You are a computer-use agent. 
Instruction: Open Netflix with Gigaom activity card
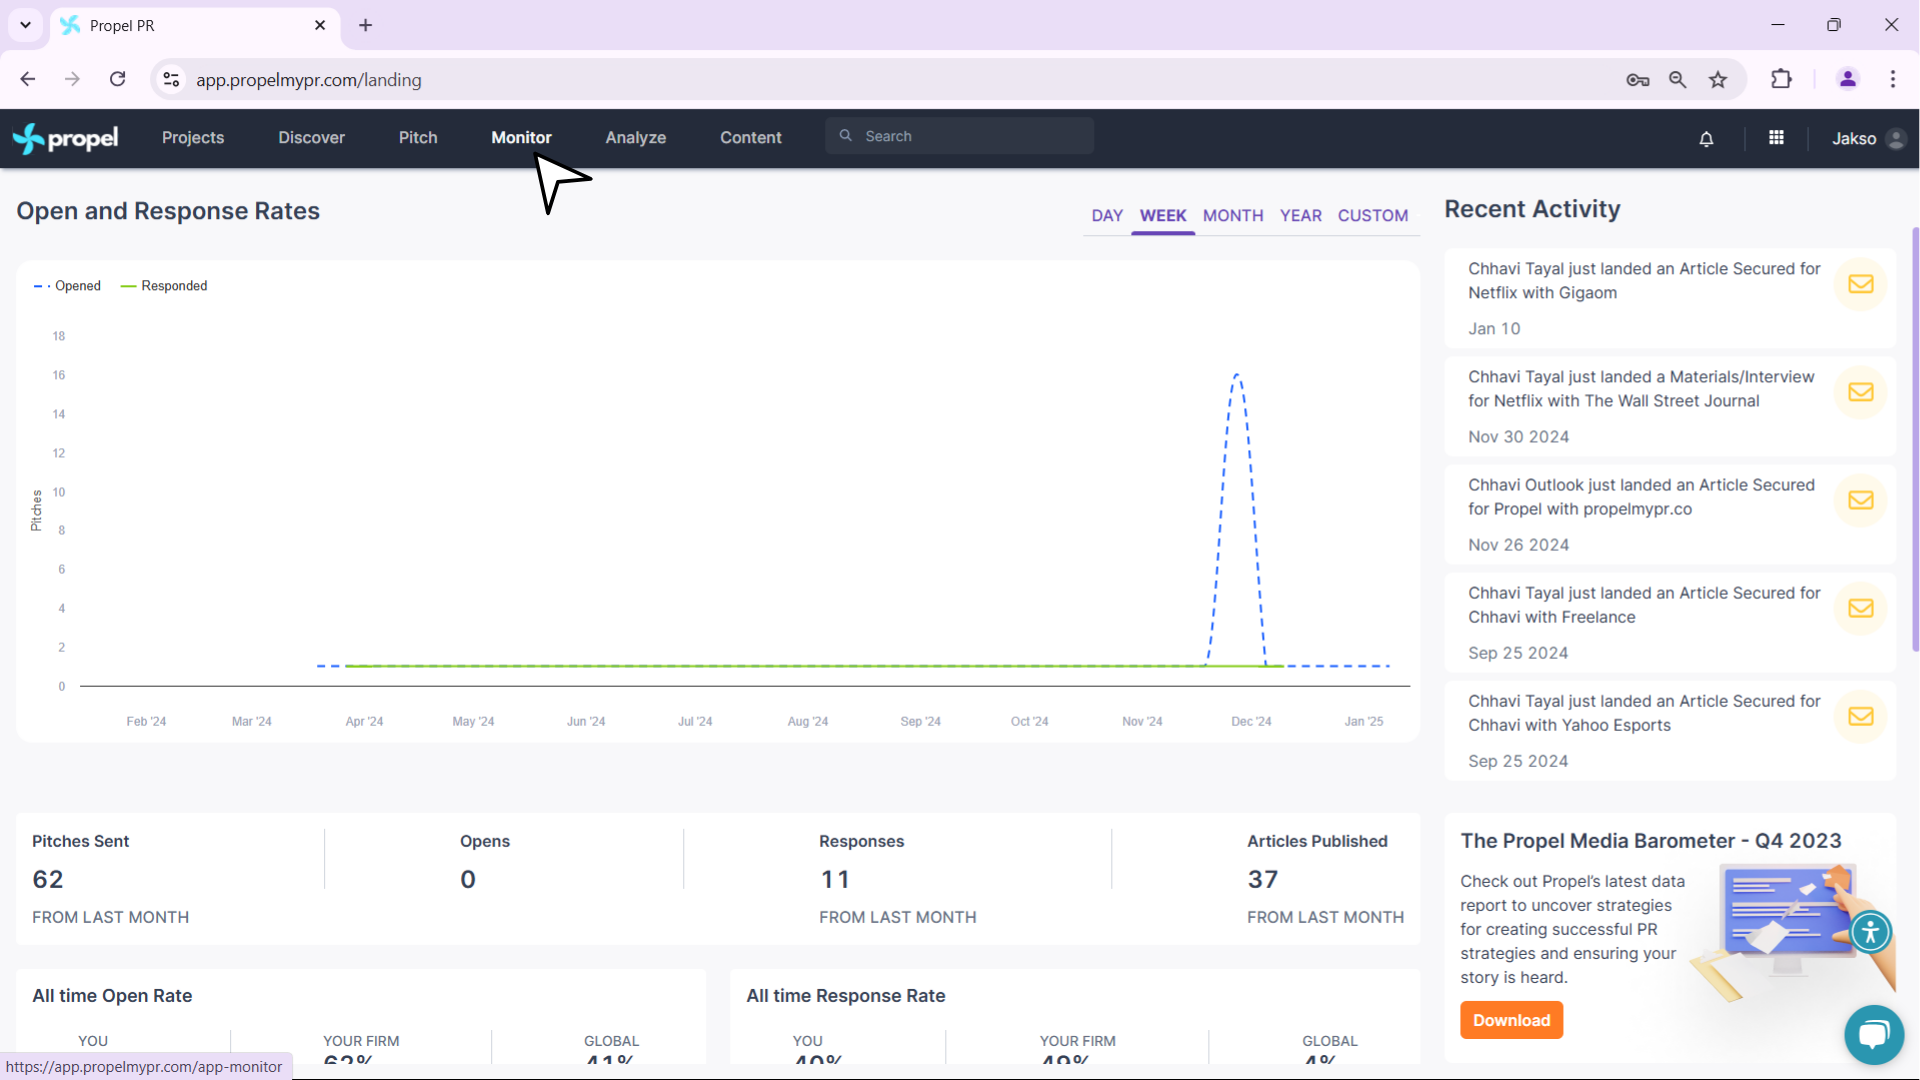(1669, 298)
